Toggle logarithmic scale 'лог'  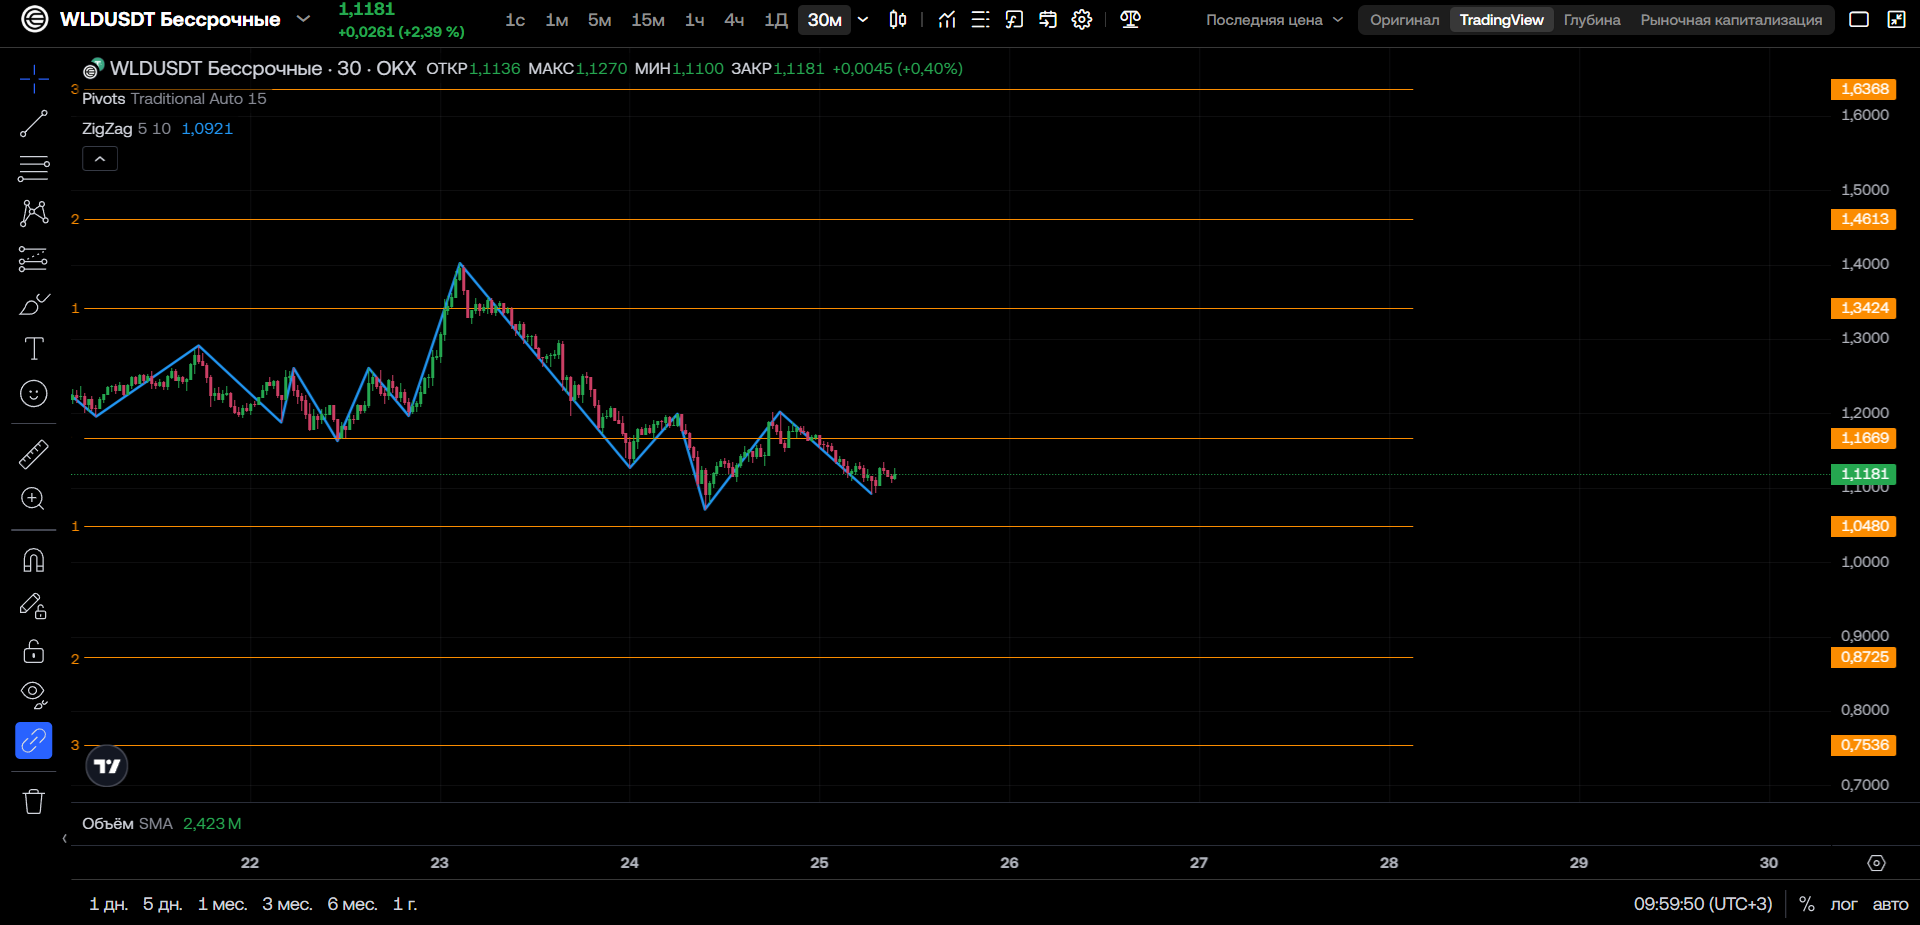[x=1844, y=904]
